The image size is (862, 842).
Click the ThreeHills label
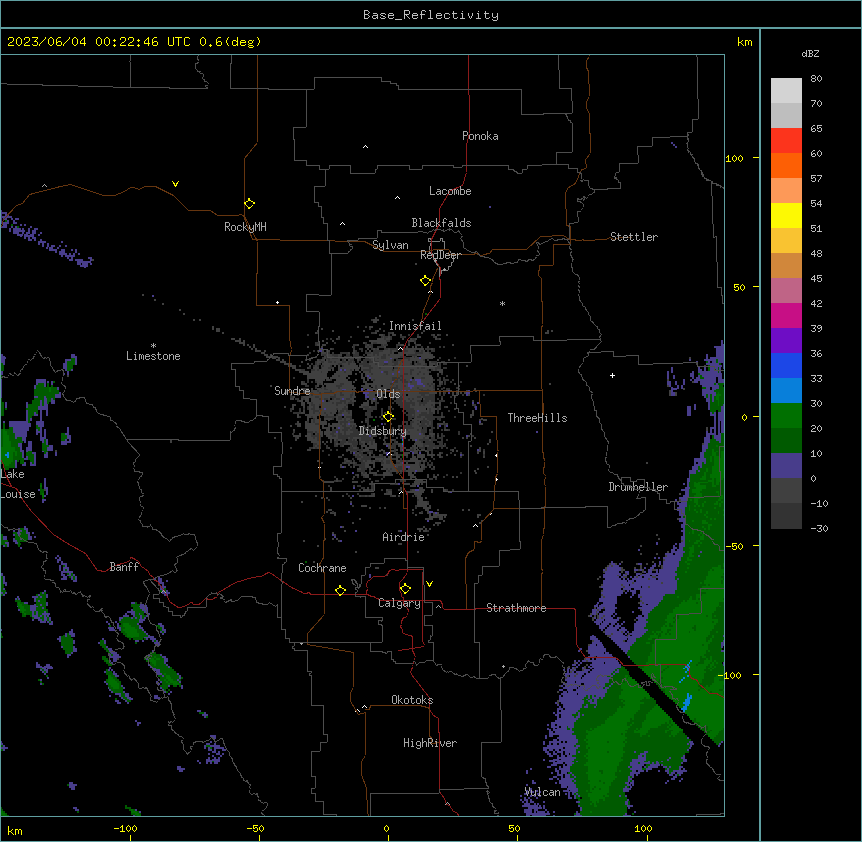point(537,418)
